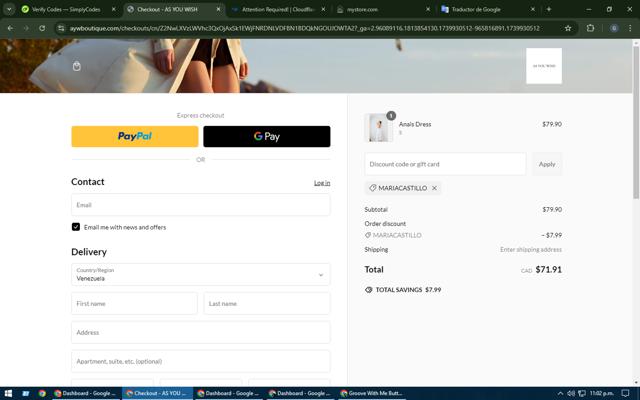The image size is (640, 400).
Task: Click the forward navigation arrow
Action: (26, 28)
